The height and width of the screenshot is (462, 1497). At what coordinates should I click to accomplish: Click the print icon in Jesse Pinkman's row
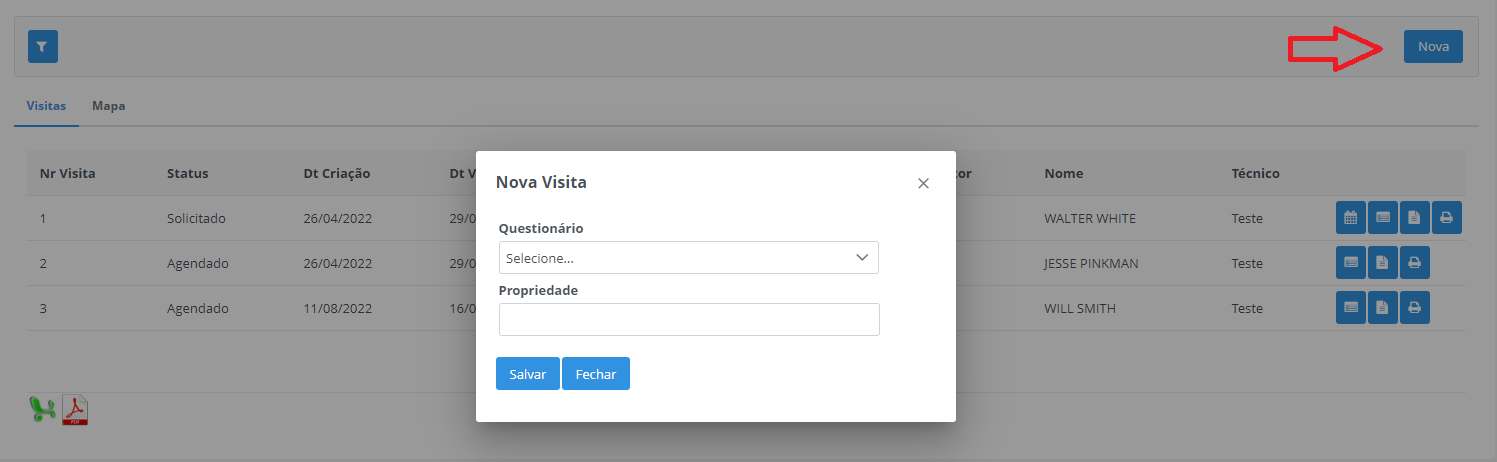1414,263
